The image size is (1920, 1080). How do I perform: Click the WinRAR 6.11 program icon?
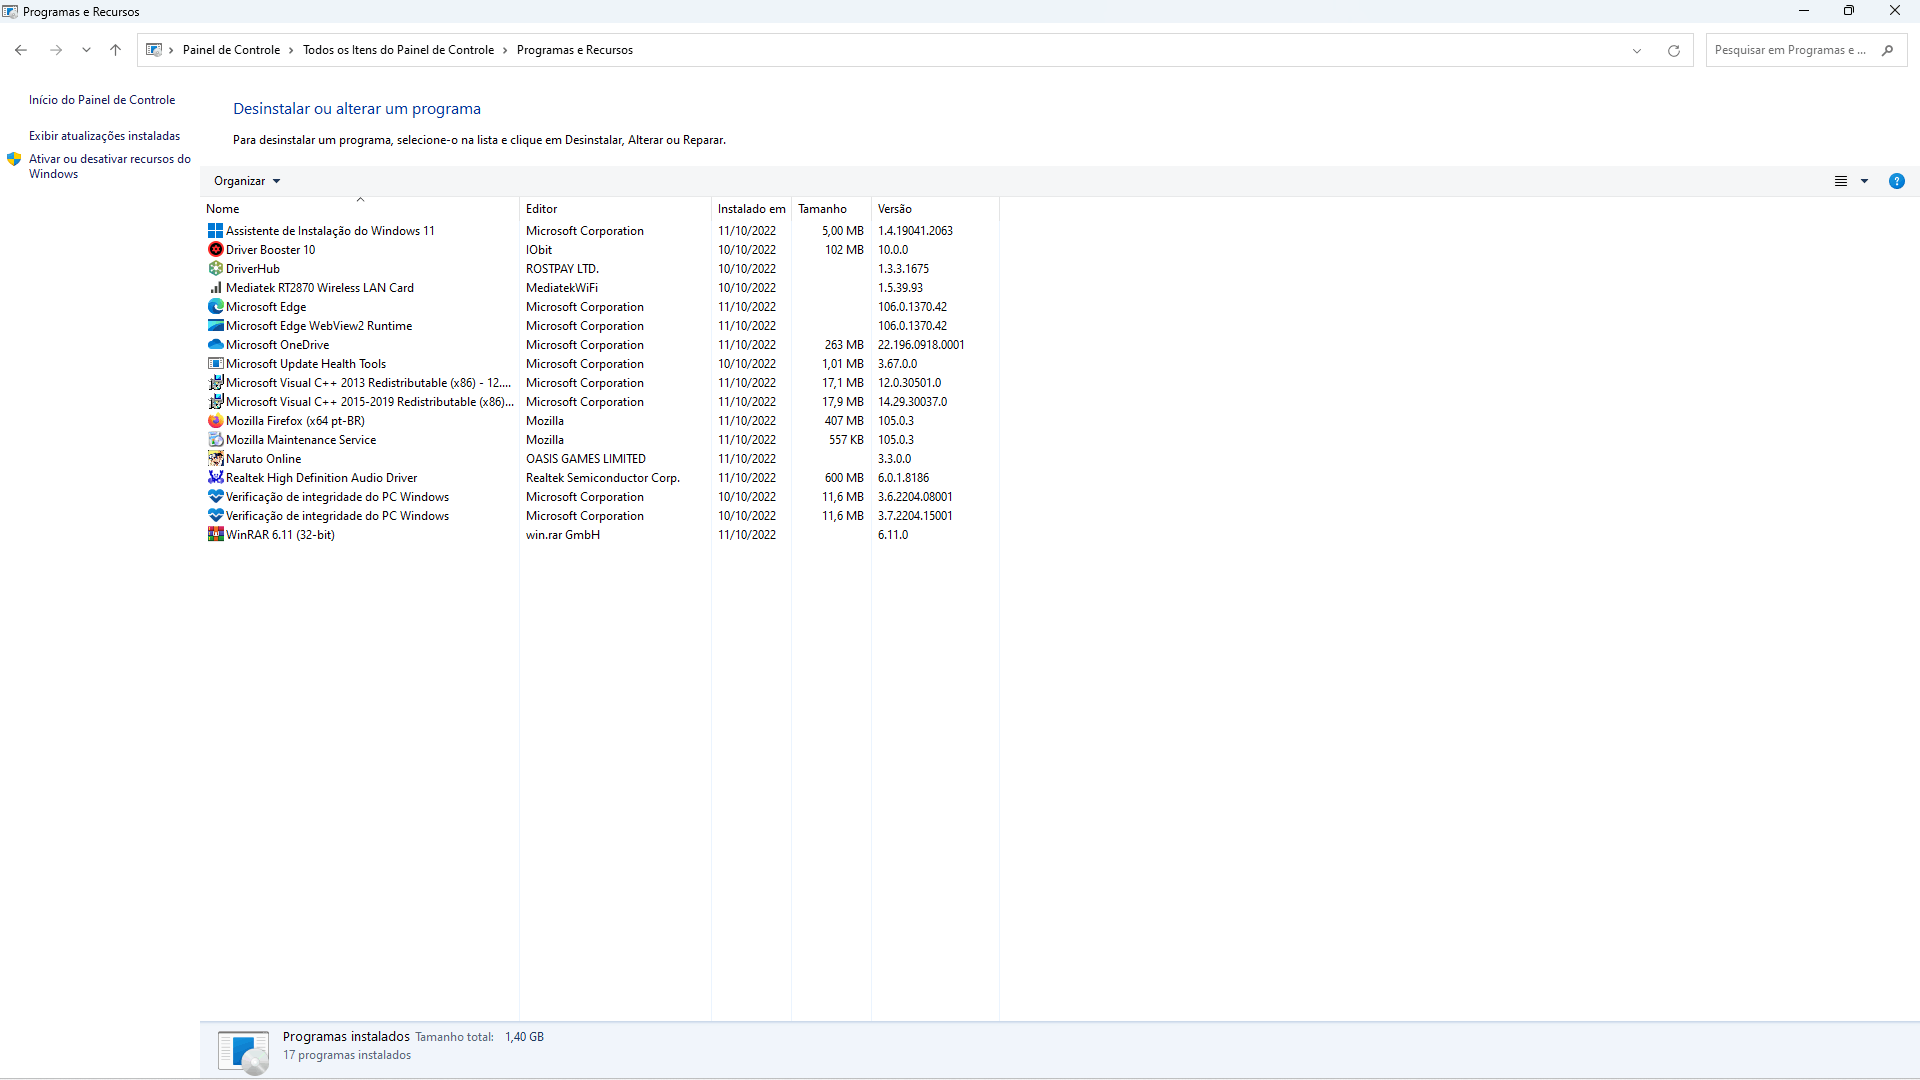pyautogui.click(x=215, y=535)
